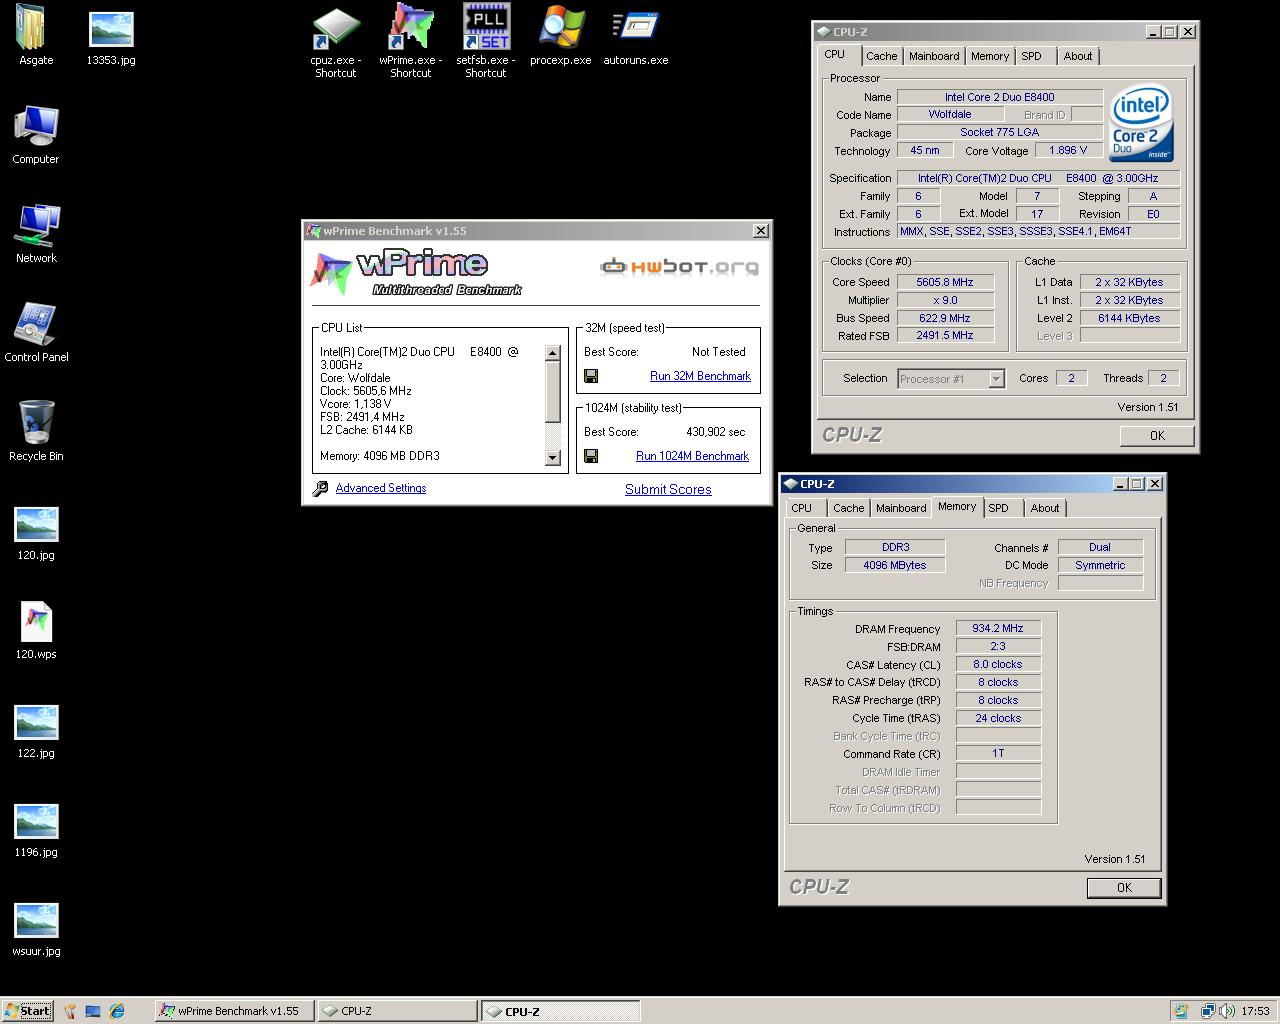
Task: Select second CPU-Z taskbar button
Action: (x=560, y=1011)
